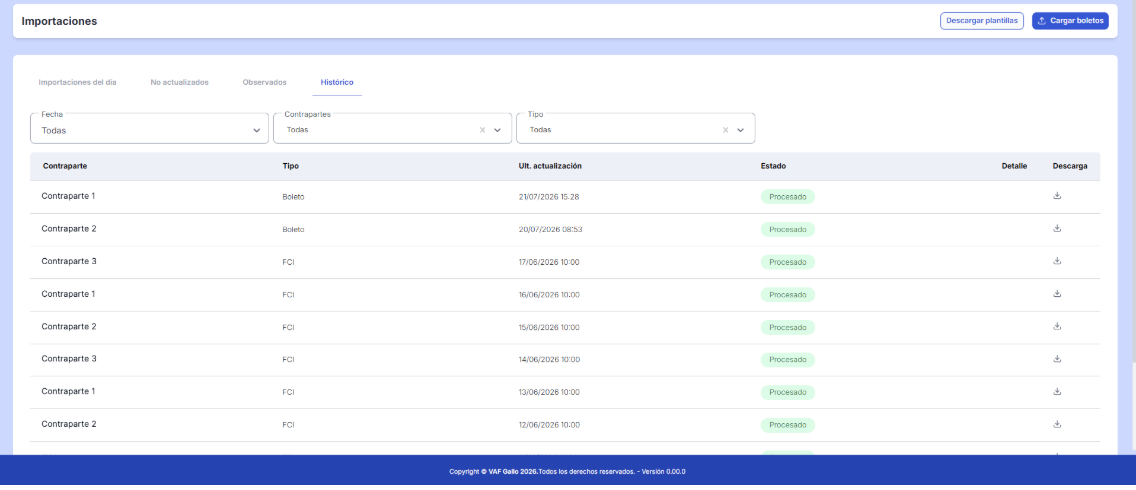Click the copyright VAF Gallo footer text
1136x490 pixels.
point(567,472)
